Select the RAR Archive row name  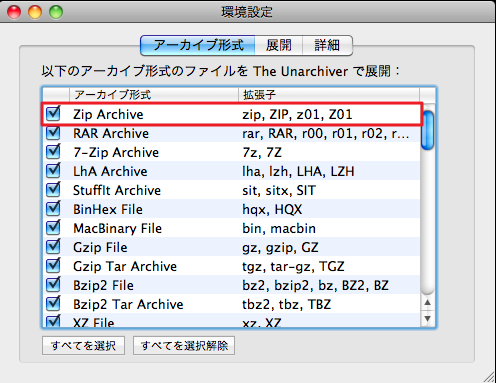(111, 133)
